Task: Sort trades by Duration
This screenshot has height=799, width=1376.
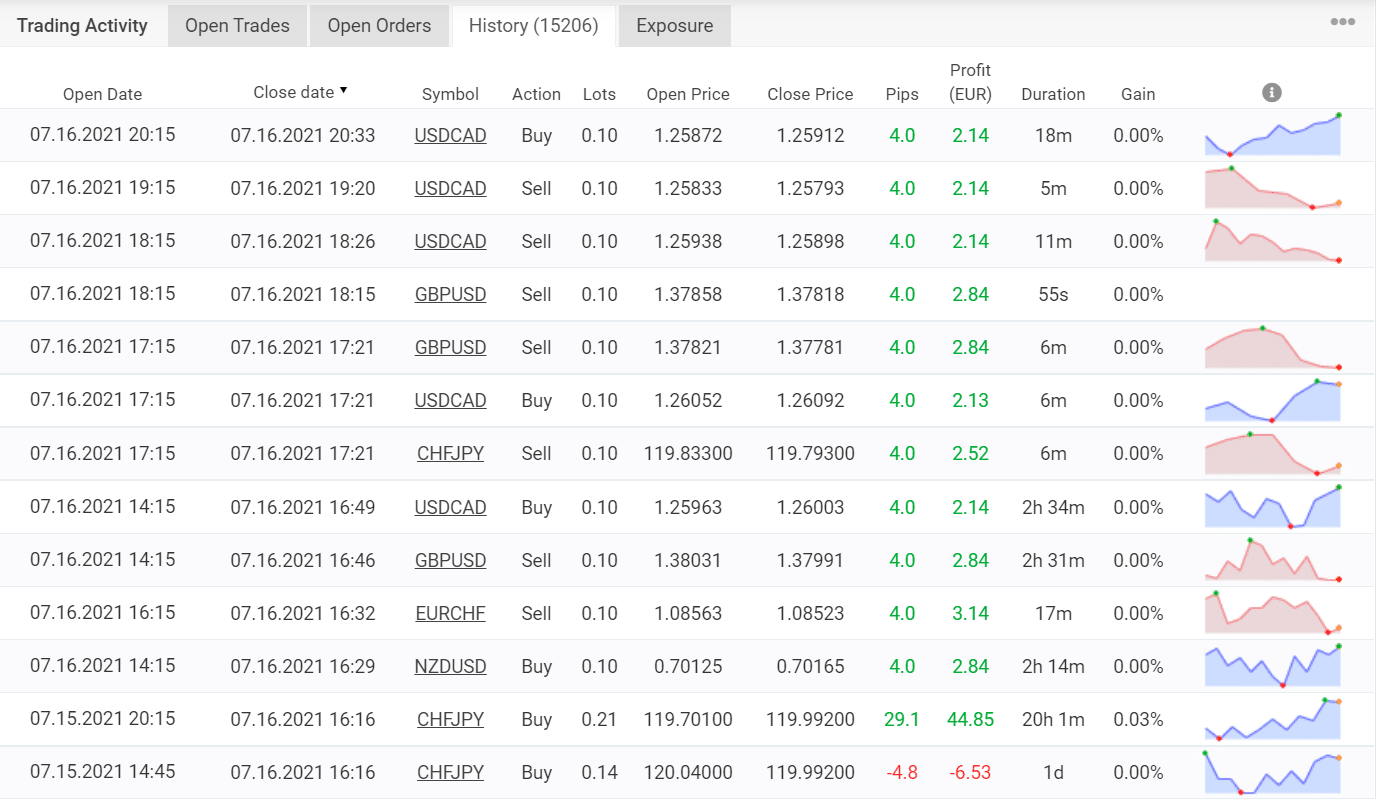Action: (1053, 93)
